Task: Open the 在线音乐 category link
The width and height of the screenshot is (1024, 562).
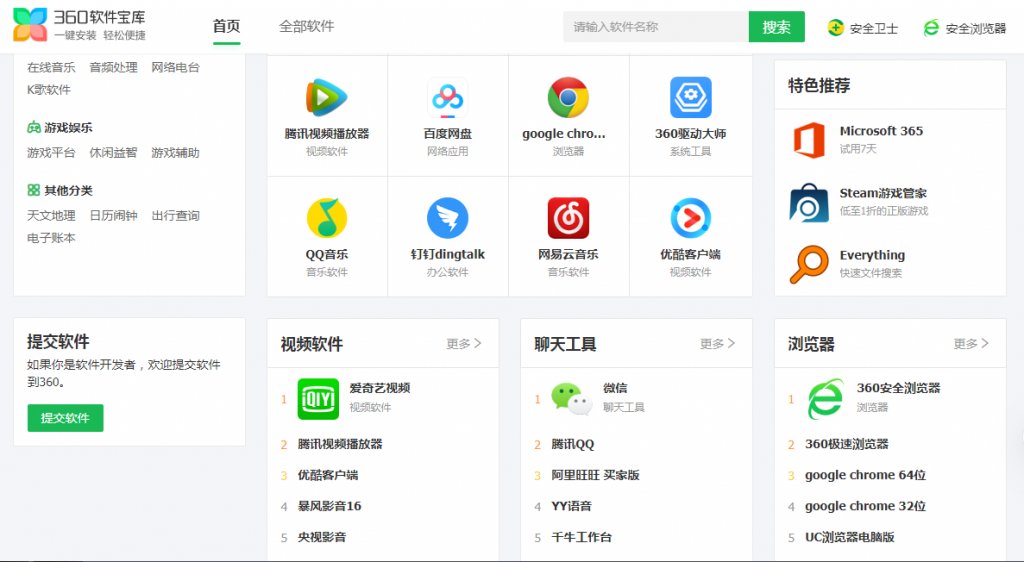Action: pyautogui.click(x=51, y=67)
